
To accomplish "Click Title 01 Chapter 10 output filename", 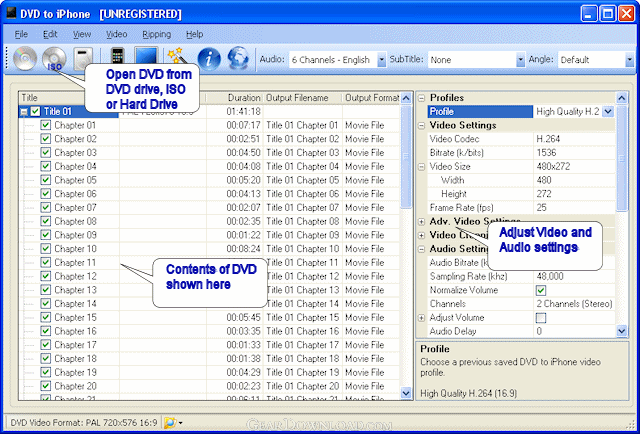I will pos(302,249).
